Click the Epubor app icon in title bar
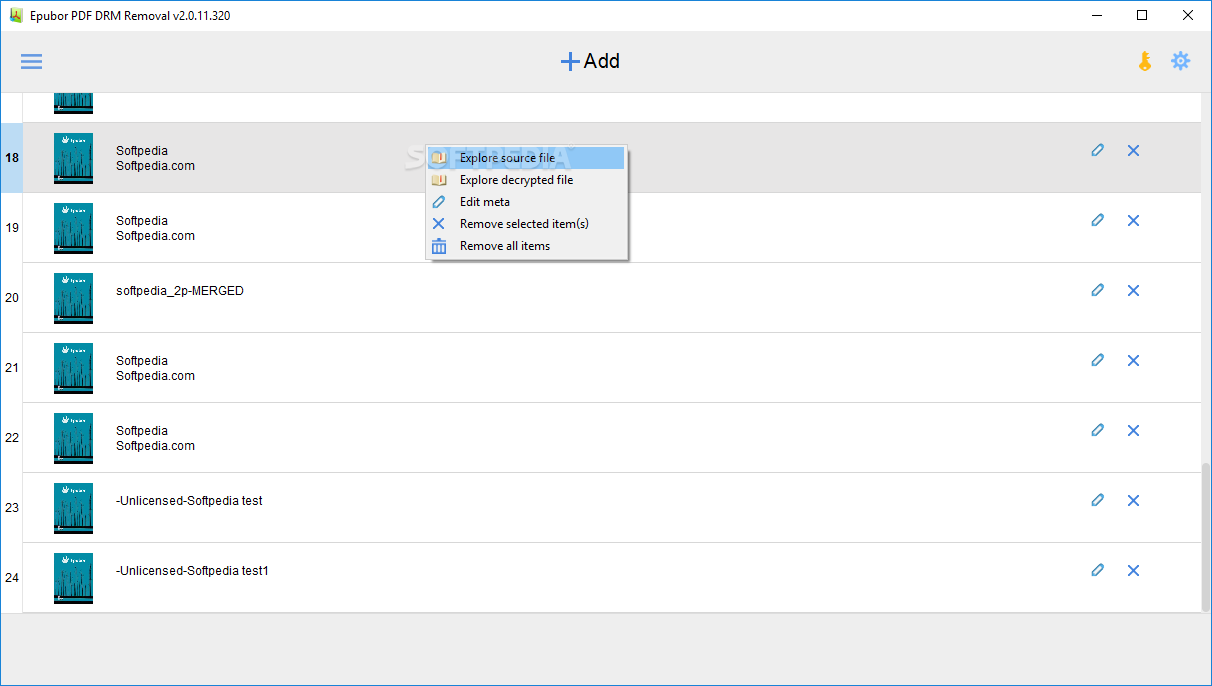The height and width of the screenshot is (686, 1212). click(x=16, y=15)
